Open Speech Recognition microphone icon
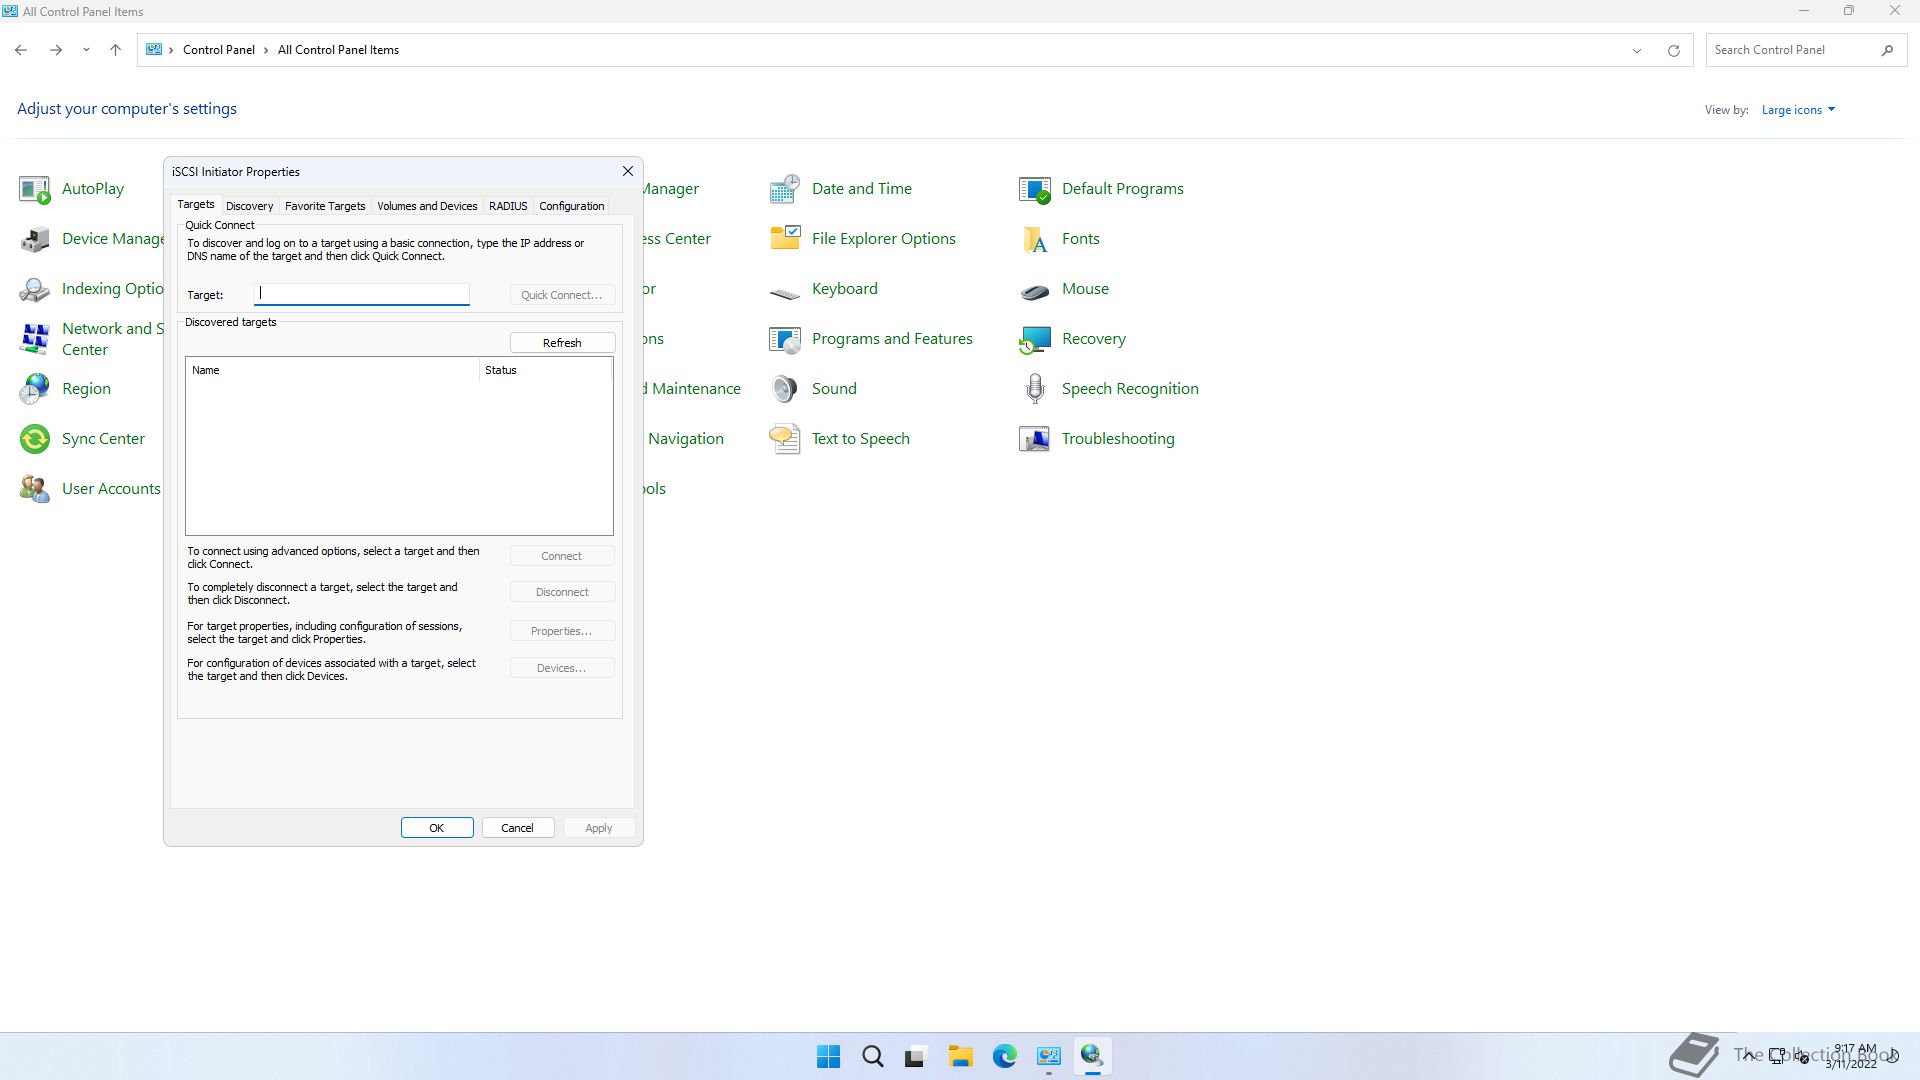Screen dimensions: 1920x1080 click(x=1035, y=389)
